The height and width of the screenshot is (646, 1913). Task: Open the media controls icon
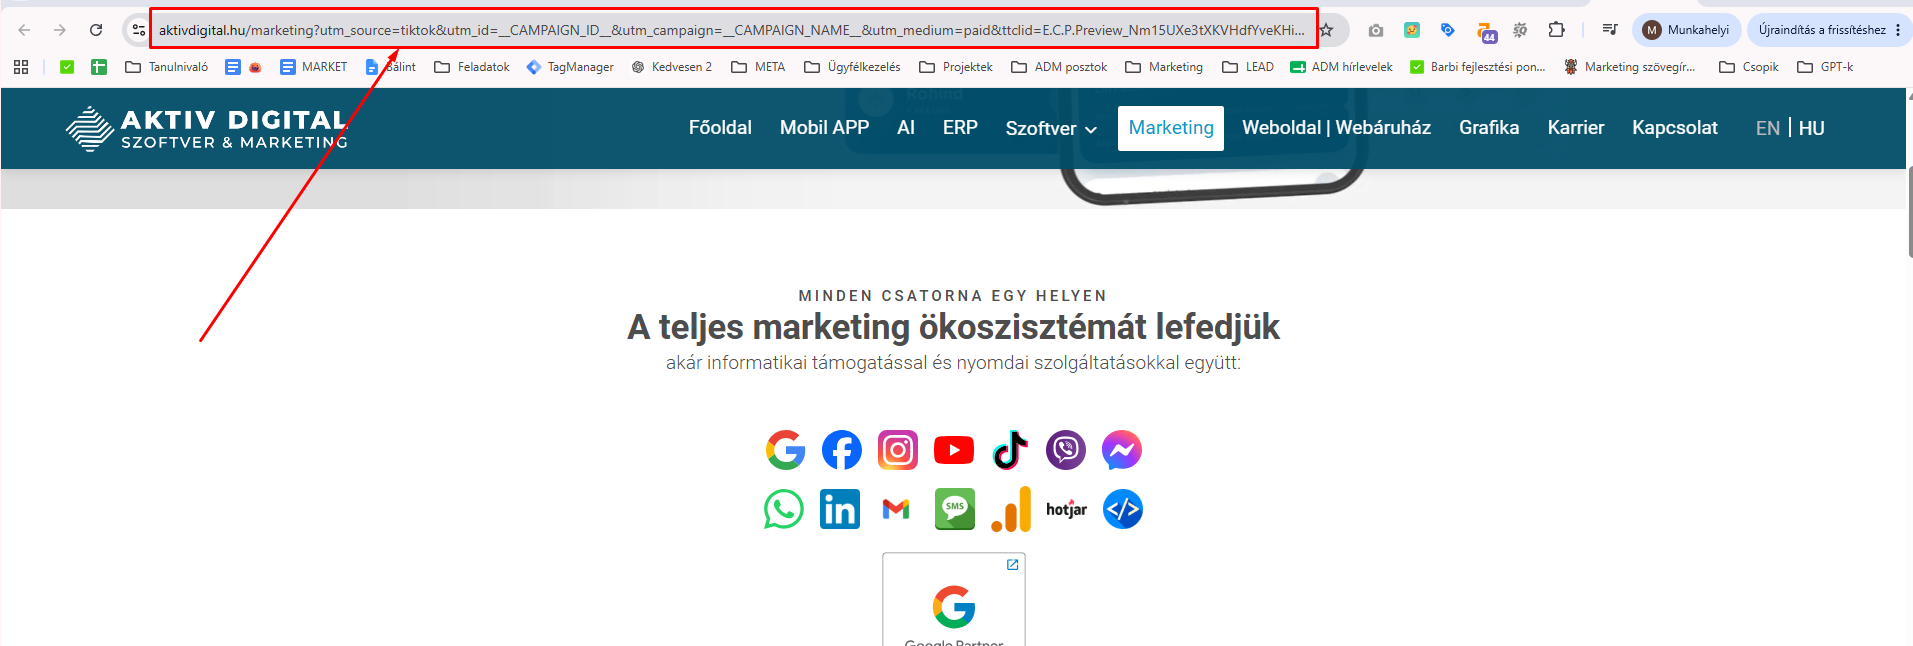[x=1609, y=30]
